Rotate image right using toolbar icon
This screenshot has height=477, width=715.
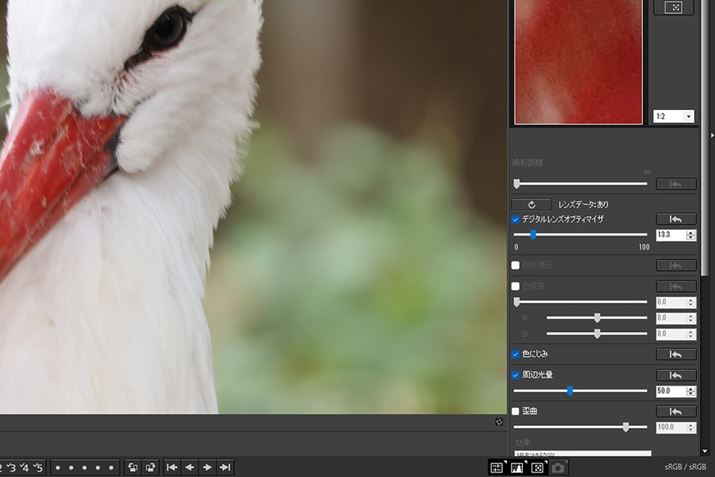150,467
